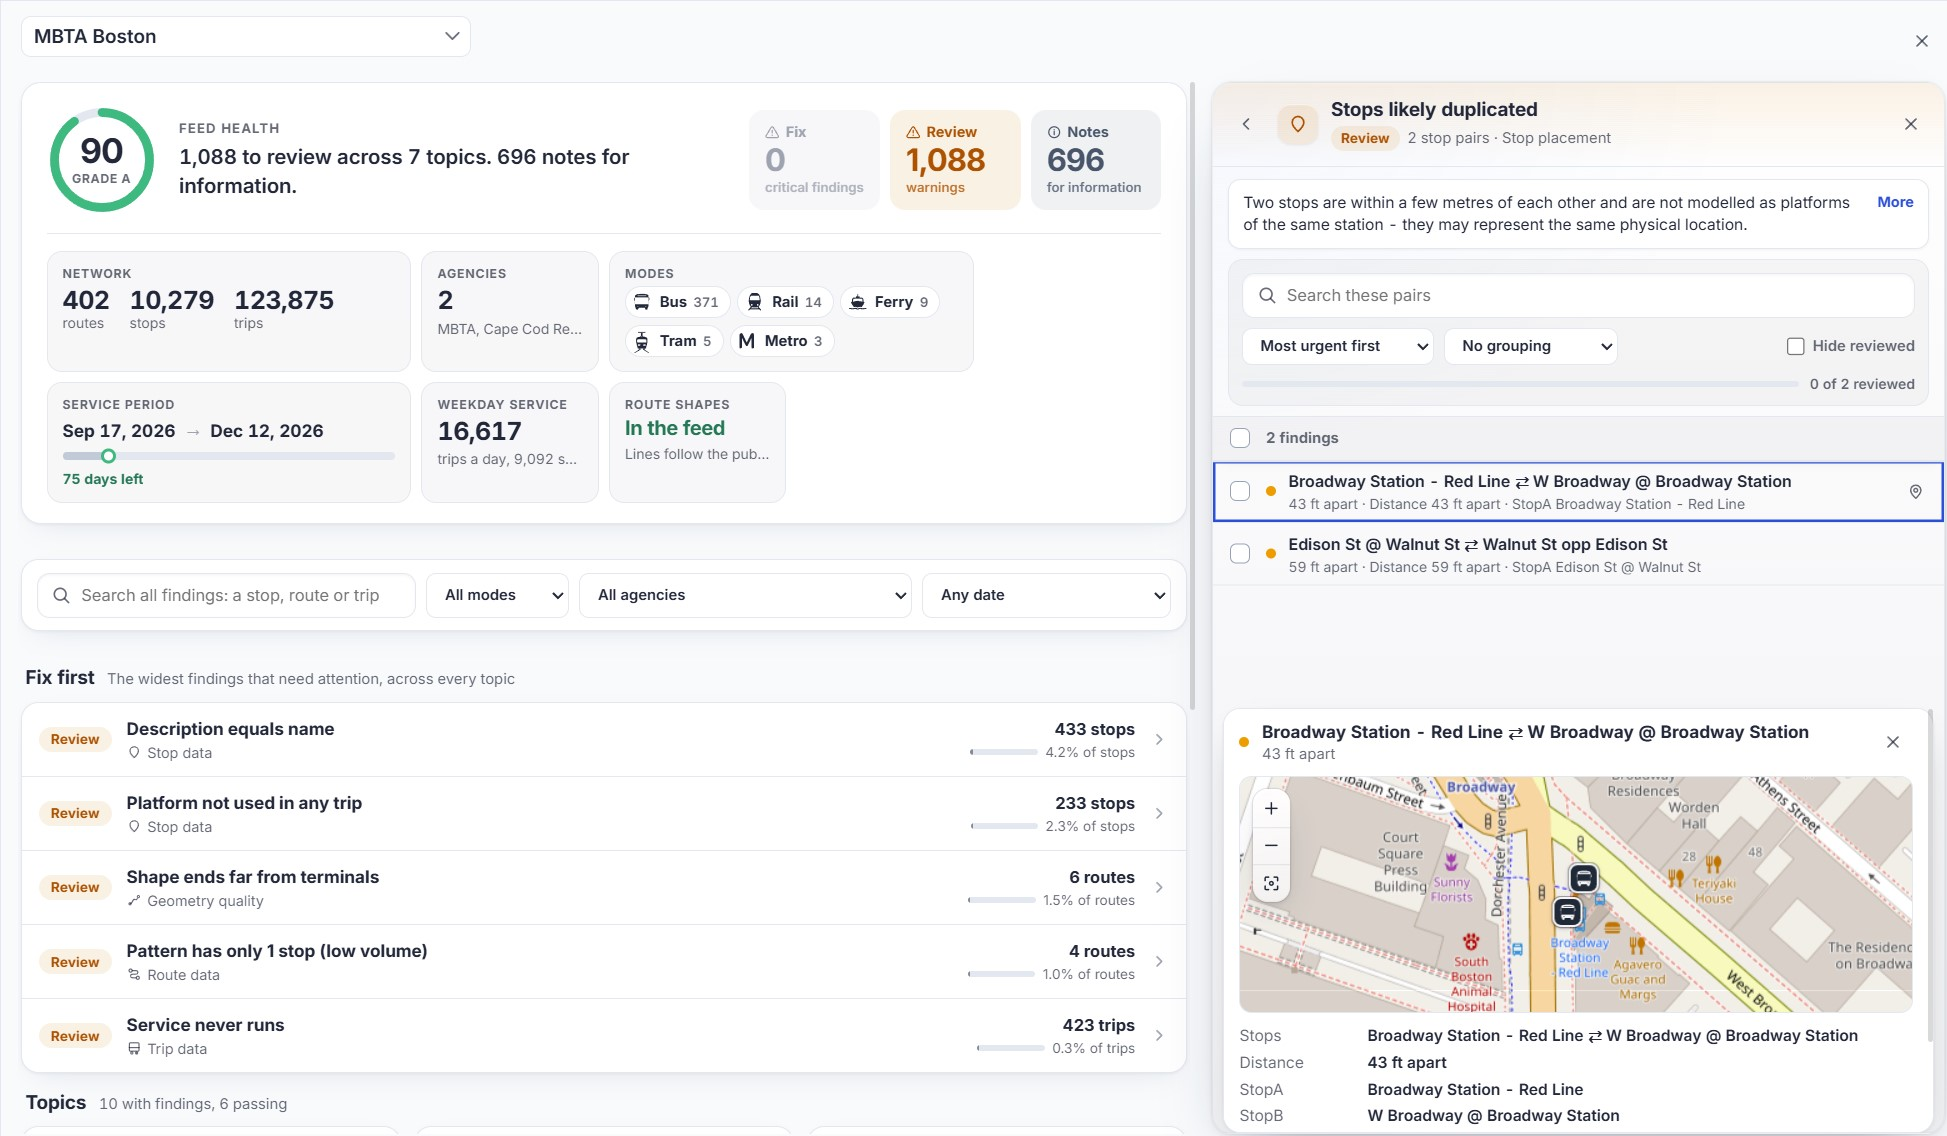Zoom in on the map preview
1947x1136 pixels.
click(1271, 809)
